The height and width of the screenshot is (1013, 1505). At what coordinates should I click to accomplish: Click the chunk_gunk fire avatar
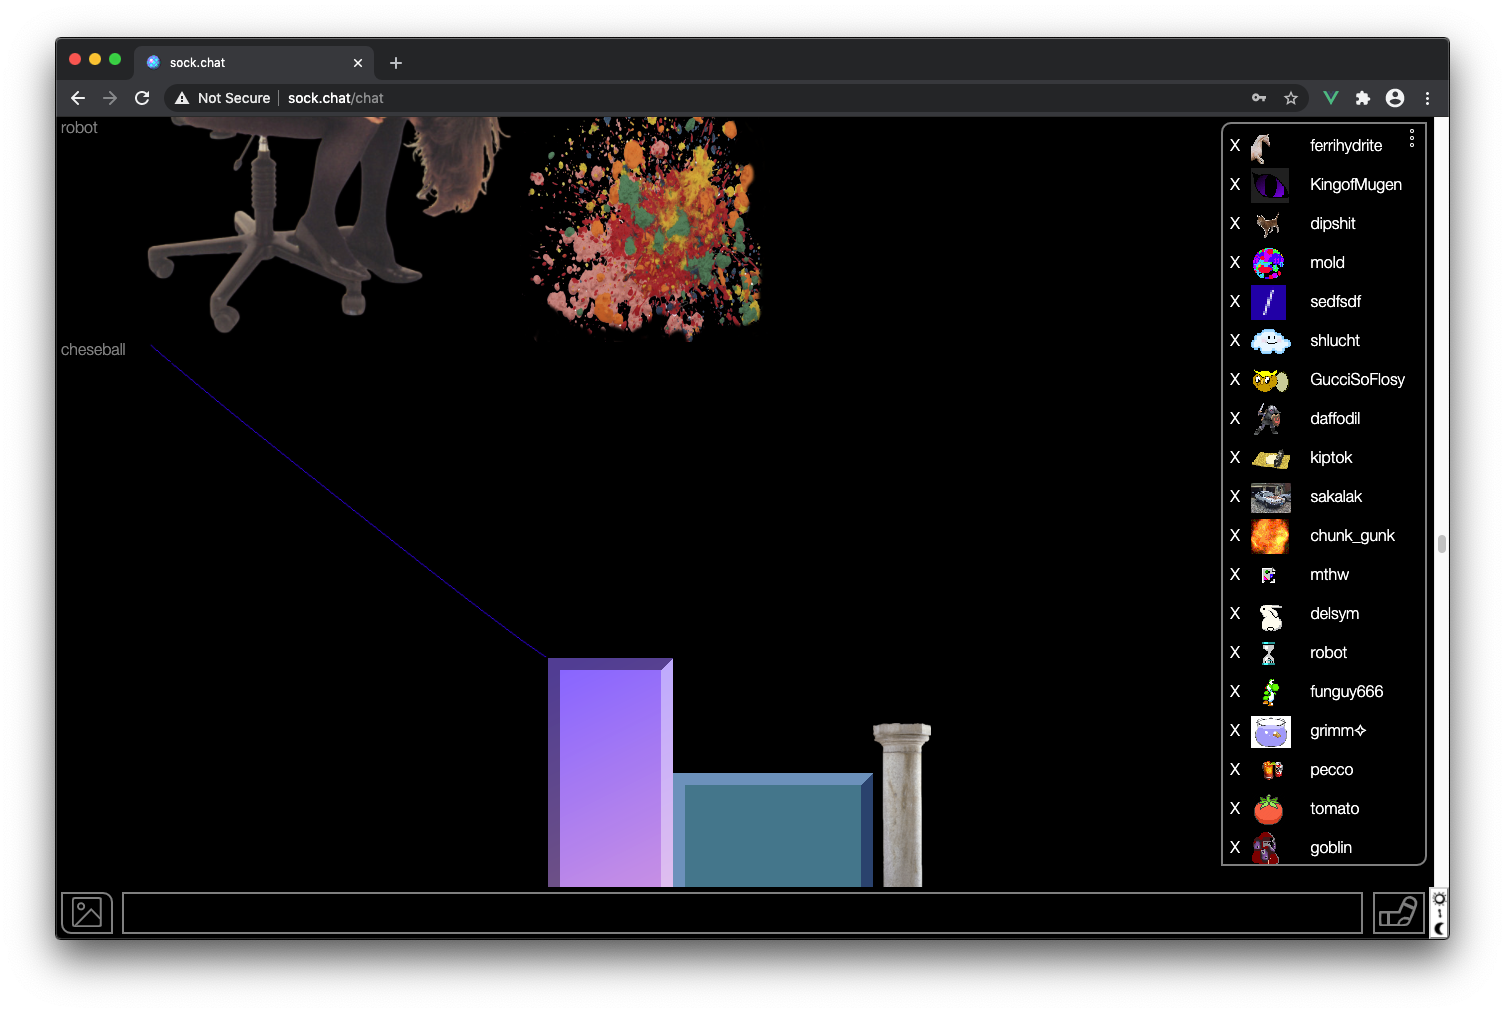click(x=1270, y=536)
